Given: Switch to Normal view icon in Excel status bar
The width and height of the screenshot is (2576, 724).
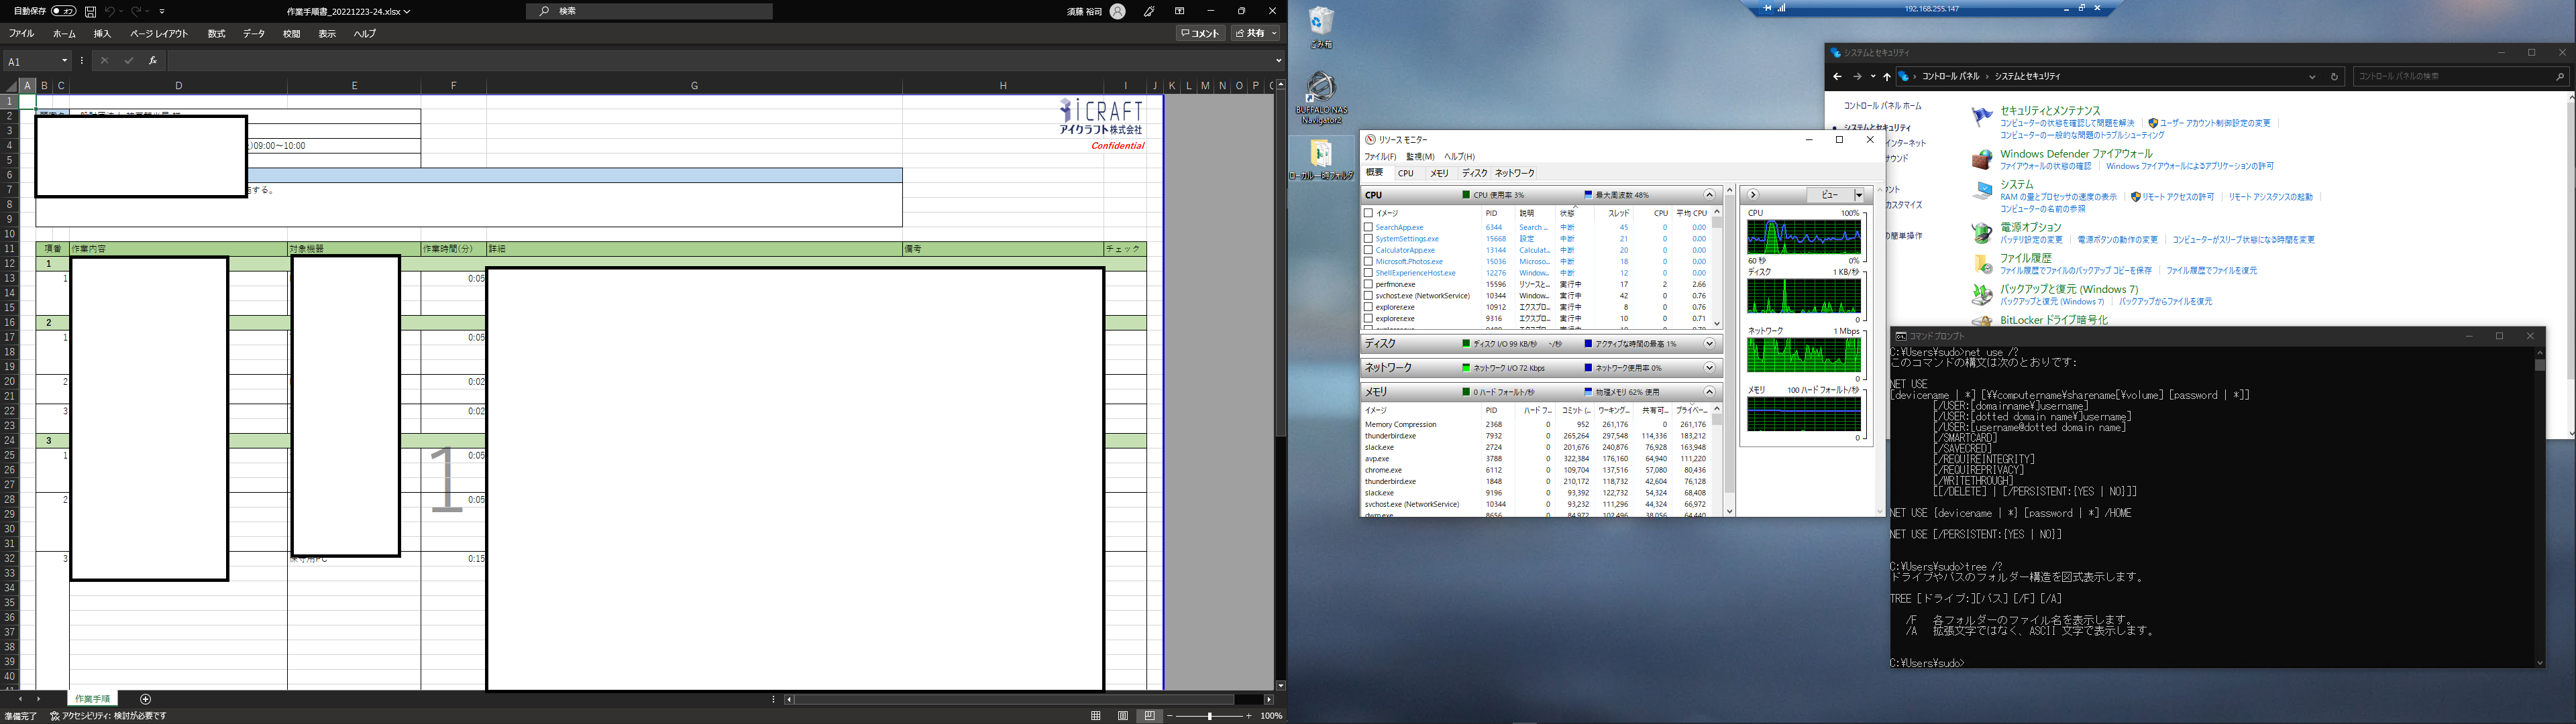Looking at the screenshot, I should point(1096,716).
